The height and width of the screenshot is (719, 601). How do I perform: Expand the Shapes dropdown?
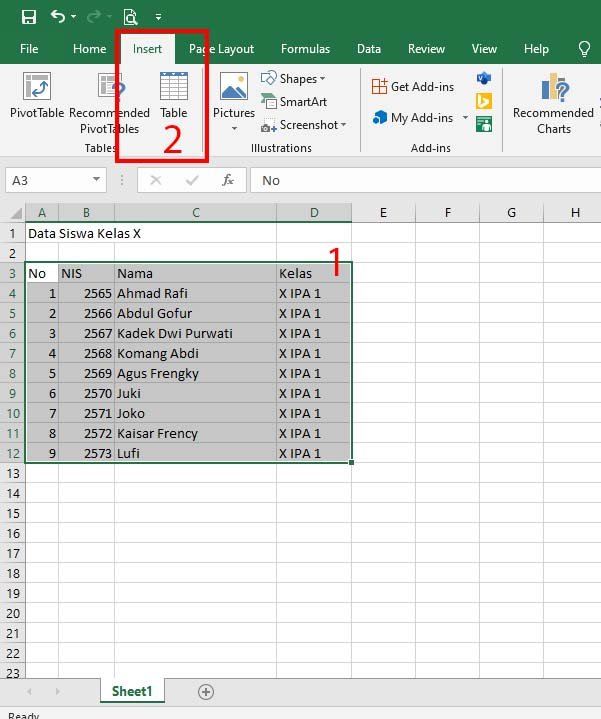tap(322, 79)
